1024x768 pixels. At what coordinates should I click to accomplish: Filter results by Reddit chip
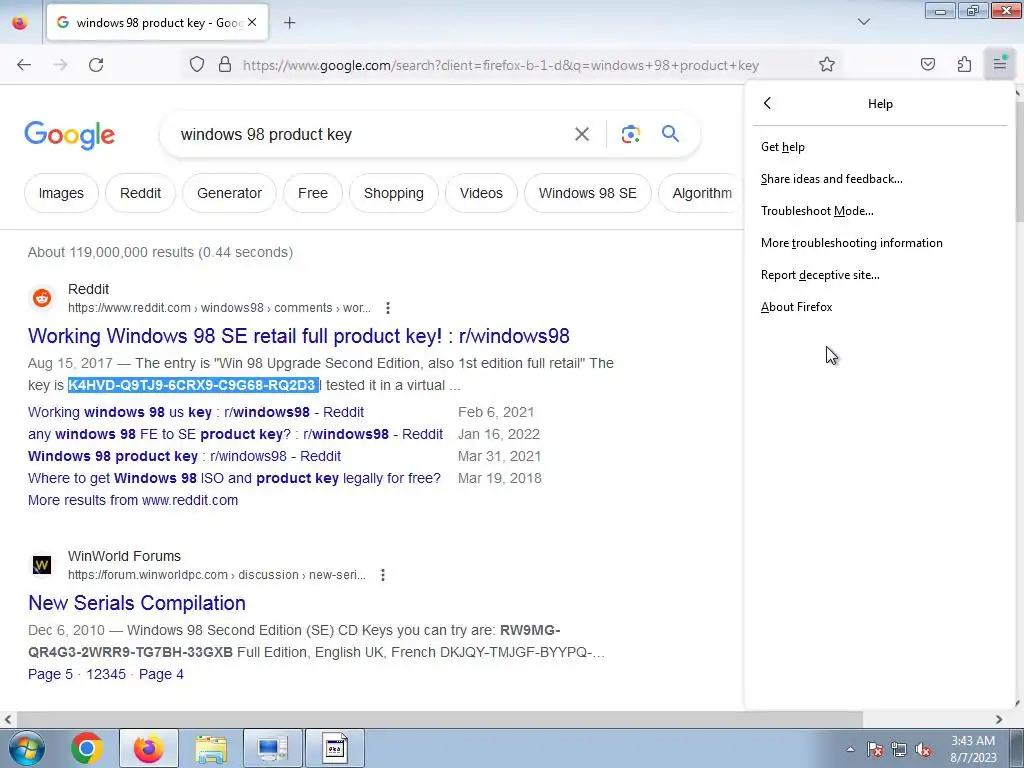(x=140, y=193)
